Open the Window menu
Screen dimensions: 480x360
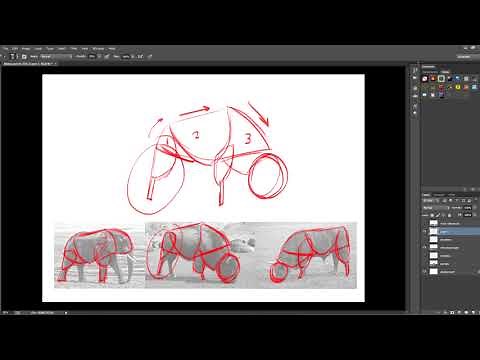pyautogui.click(x=98, y=48)
